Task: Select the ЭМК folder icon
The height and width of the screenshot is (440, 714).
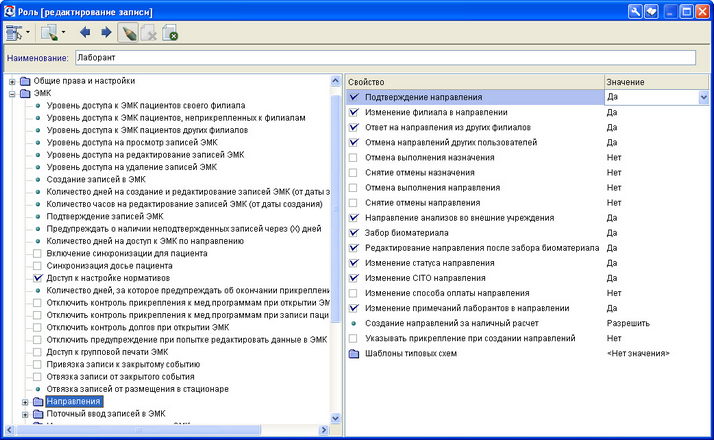Action: pos(26,93)
